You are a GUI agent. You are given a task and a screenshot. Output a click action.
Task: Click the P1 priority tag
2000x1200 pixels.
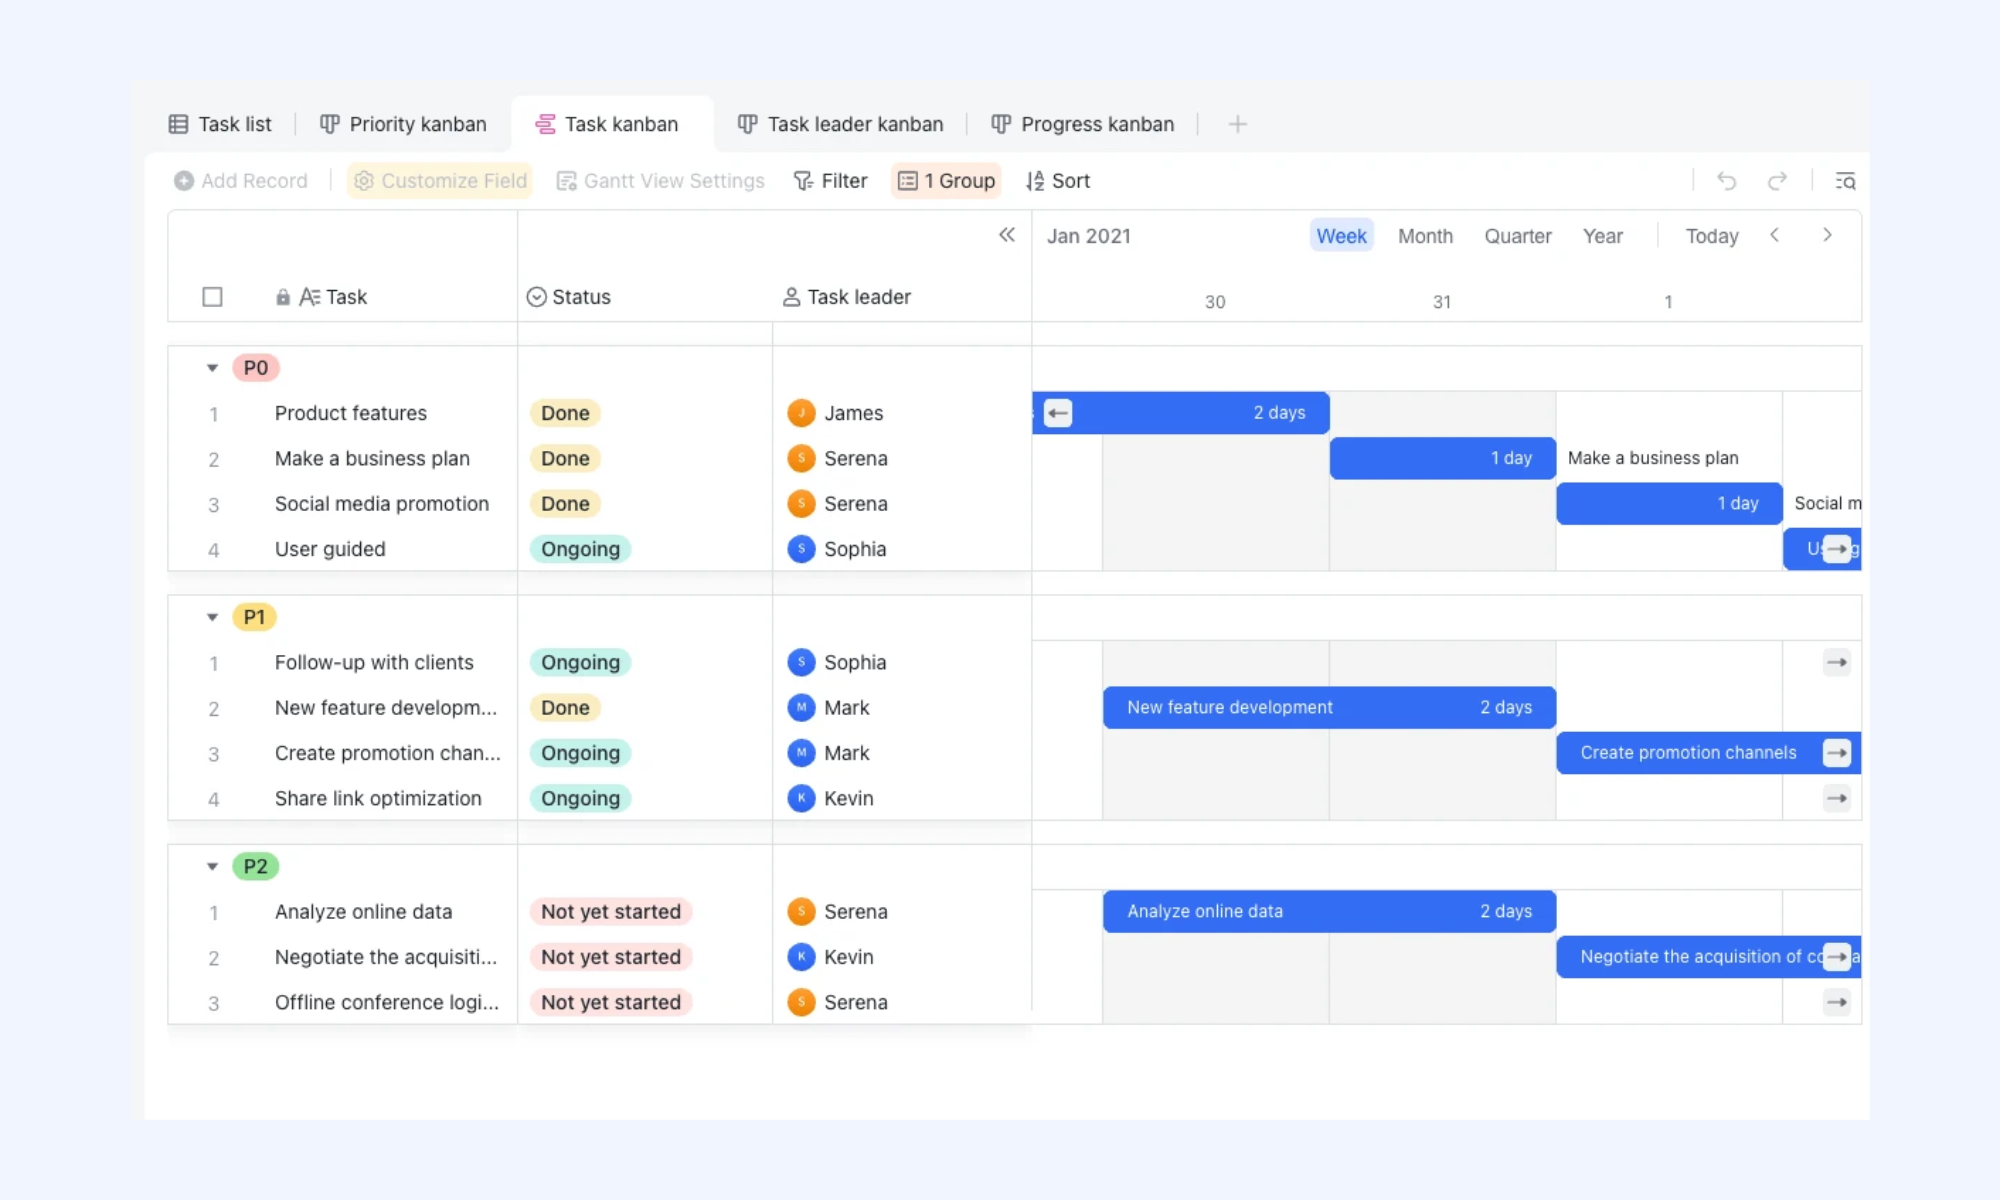[x=255, y=617]
